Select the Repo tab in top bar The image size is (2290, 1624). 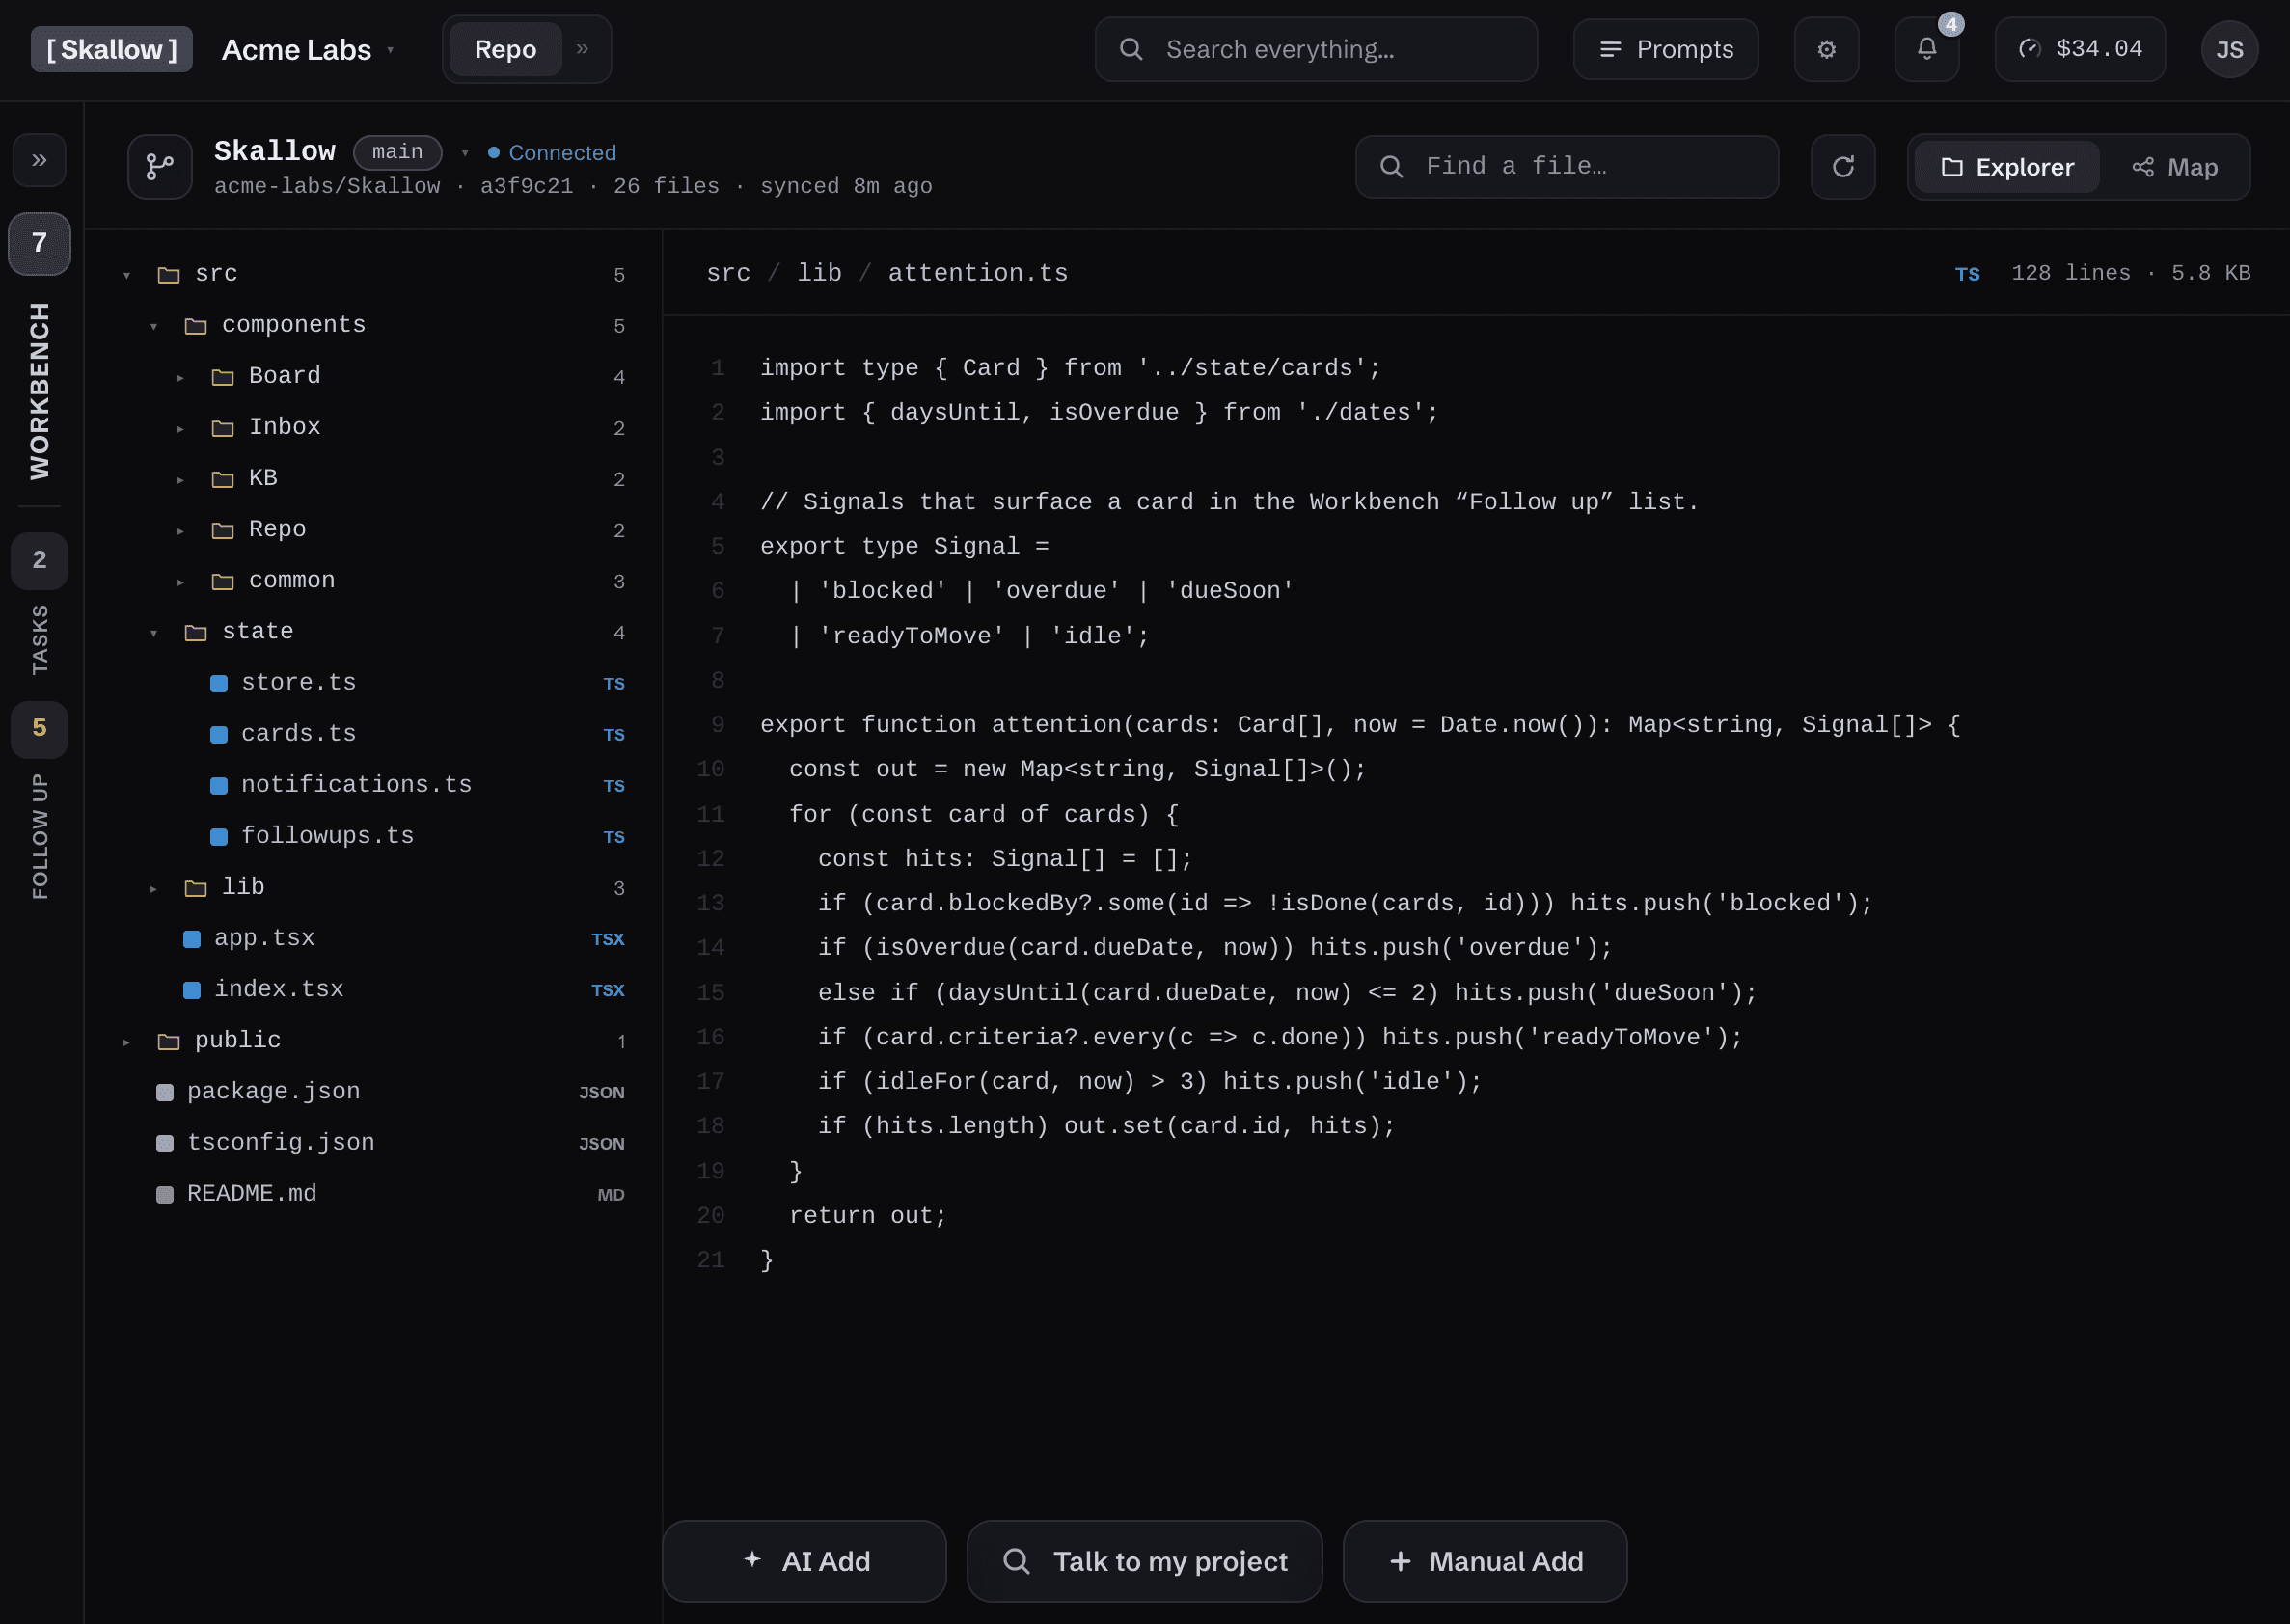505,49
